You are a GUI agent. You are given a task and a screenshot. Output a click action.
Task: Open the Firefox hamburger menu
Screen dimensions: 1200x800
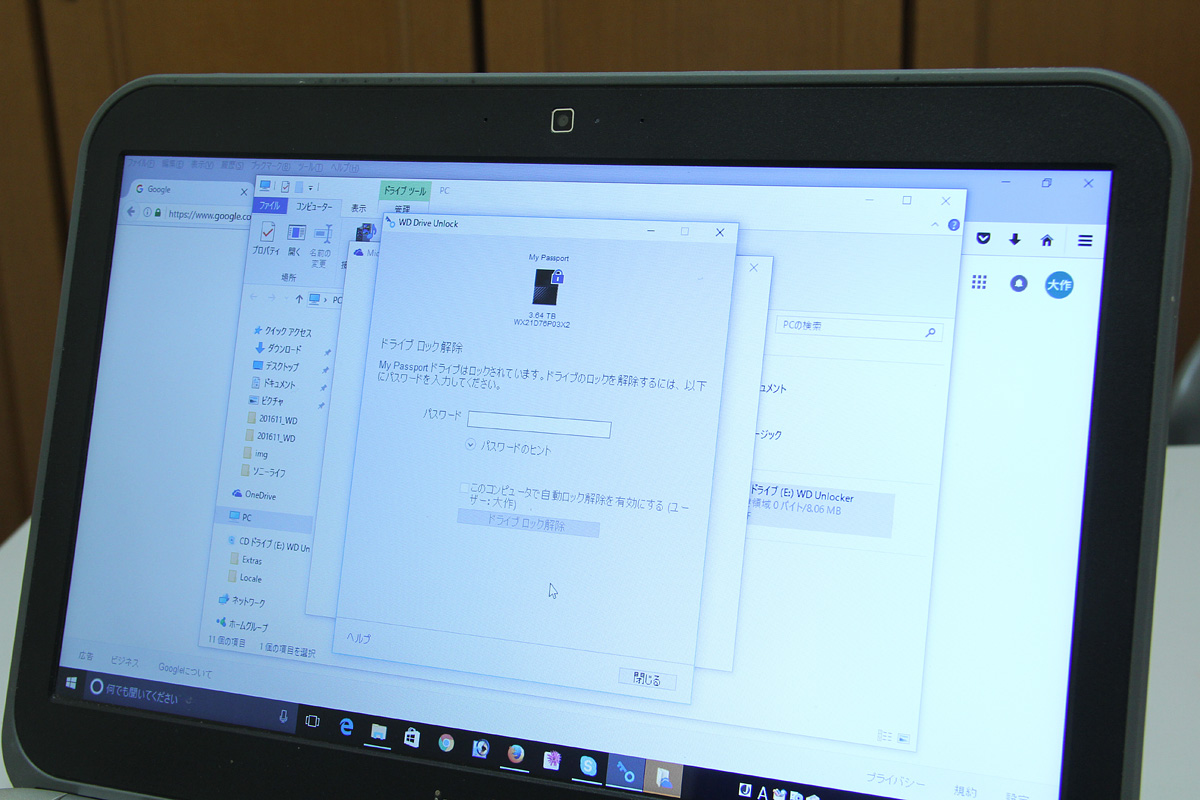pyautogui.click(x=1085, y=241)
